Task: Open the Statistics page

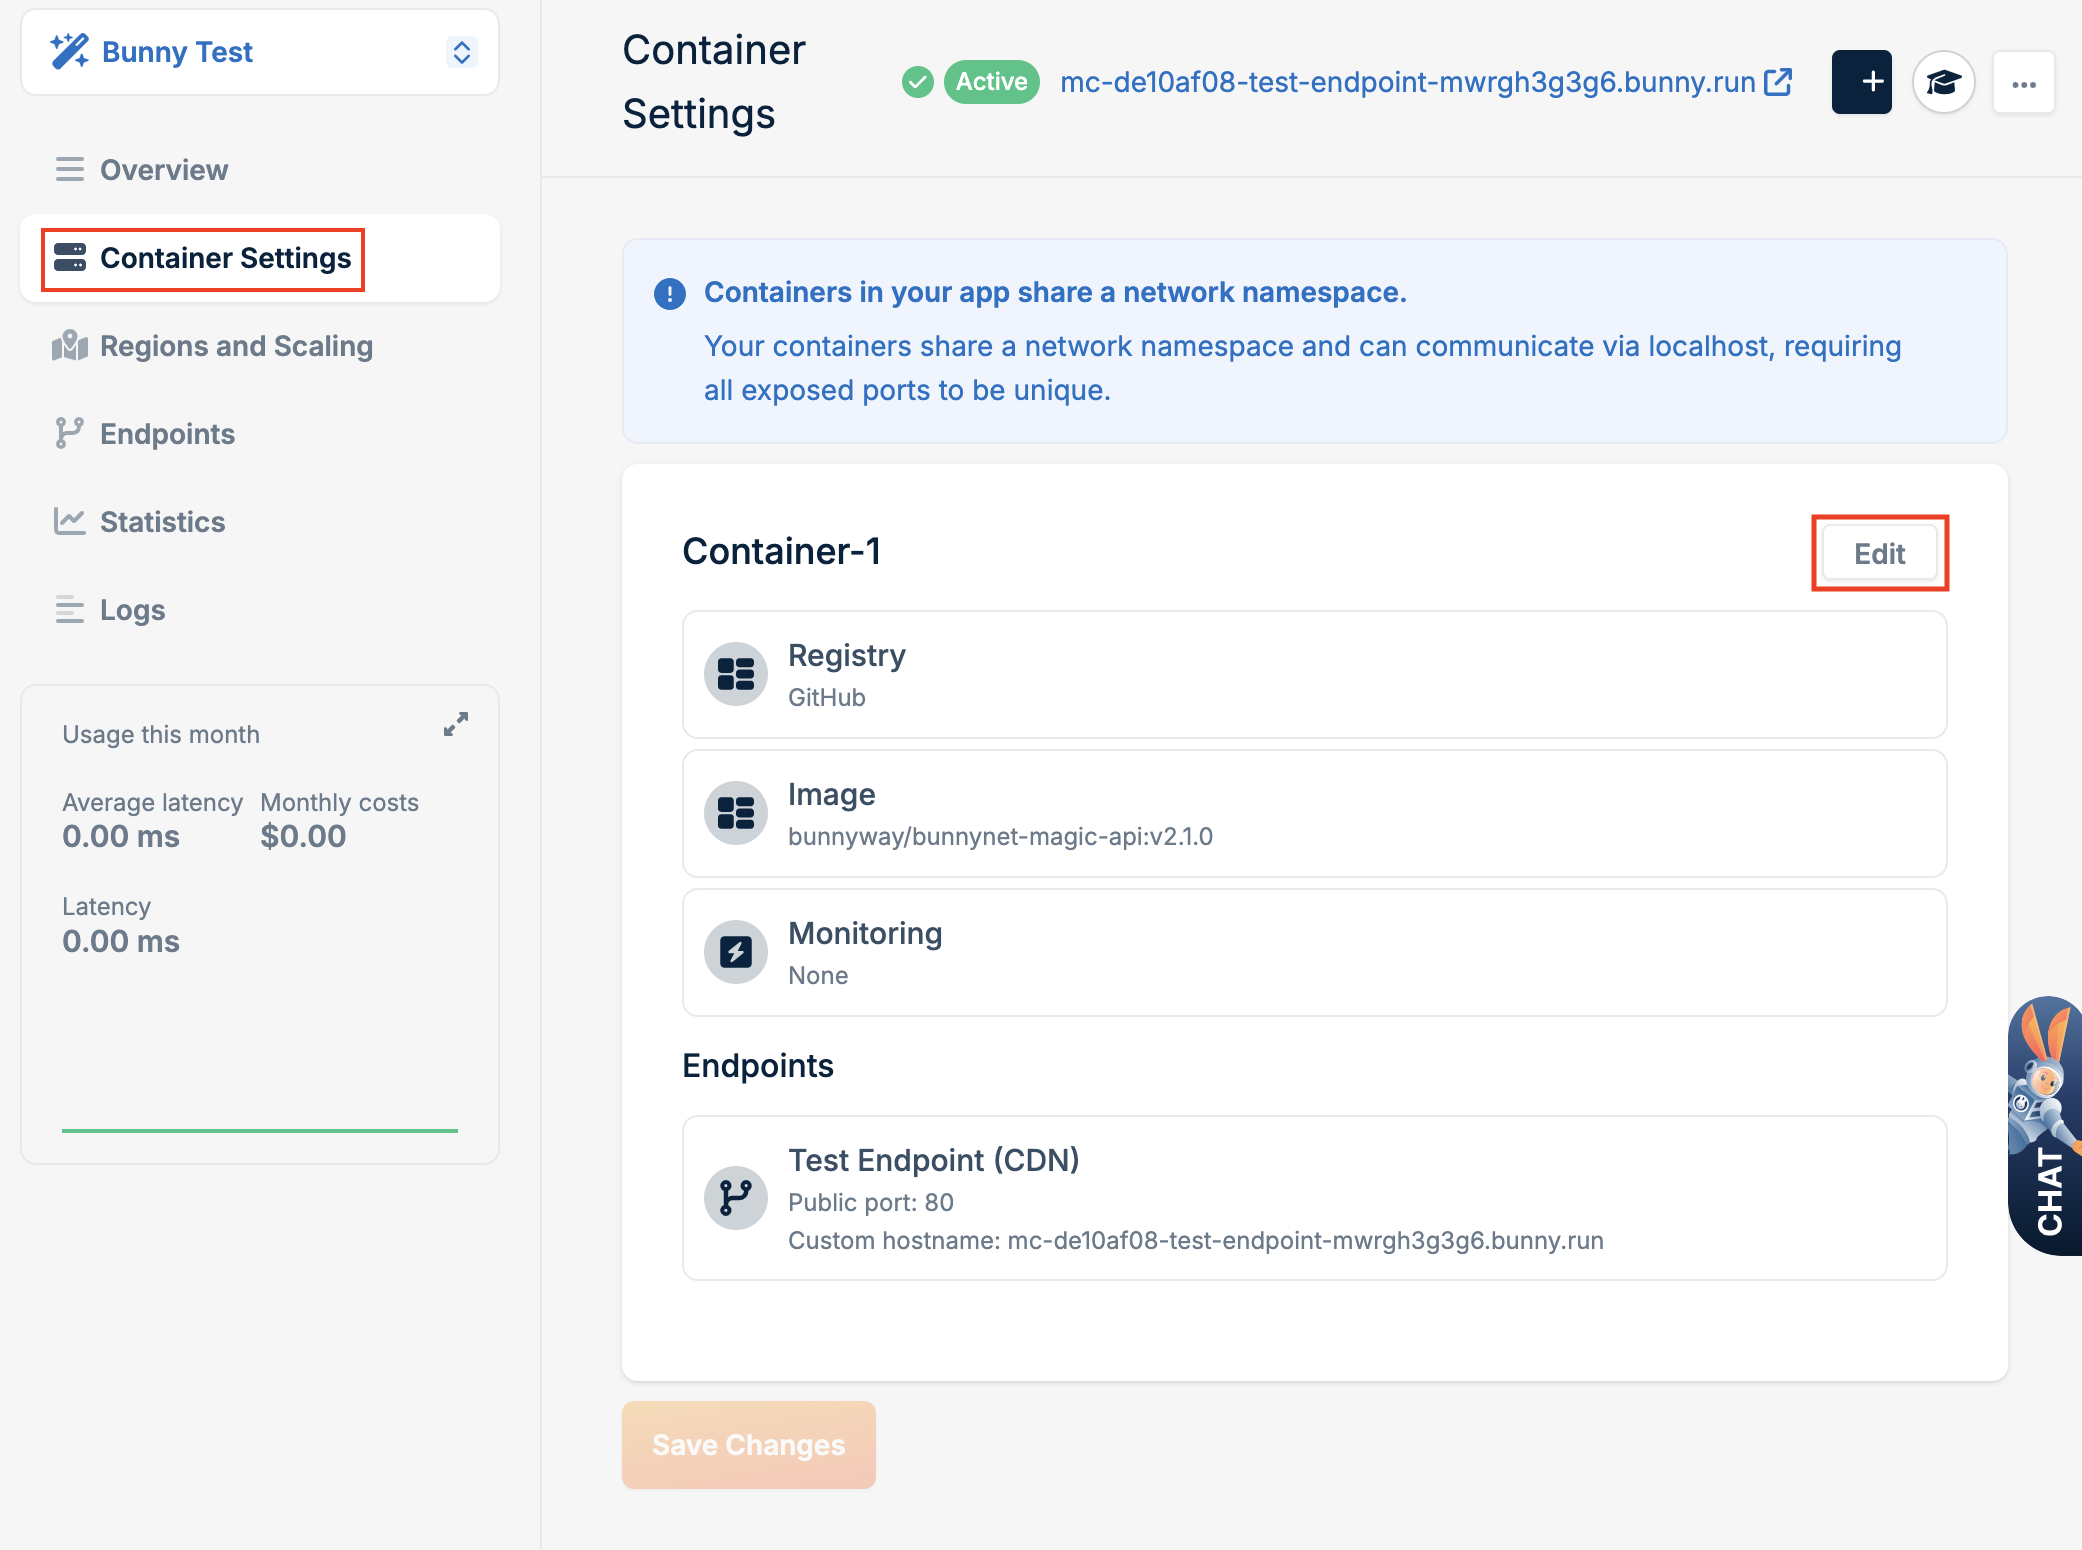Action: click(x=162, y=522)
